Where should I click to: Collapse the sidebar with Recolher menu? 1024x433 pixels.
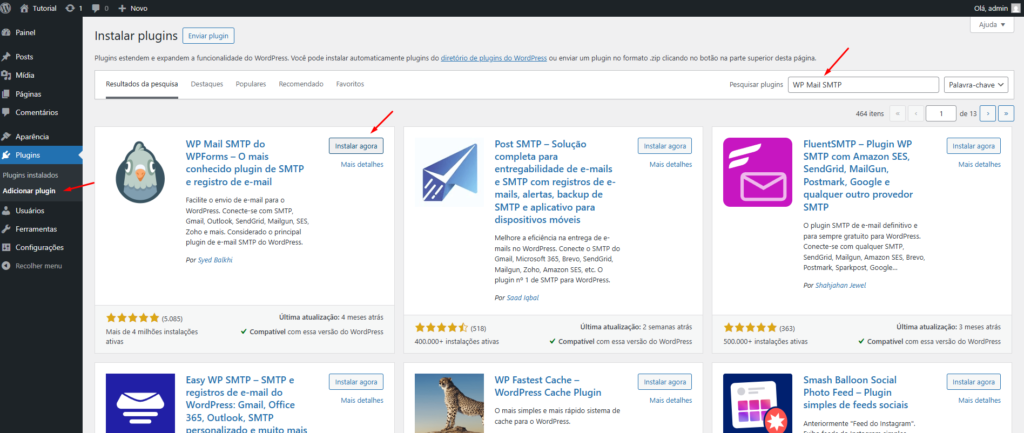pos(41,266)
